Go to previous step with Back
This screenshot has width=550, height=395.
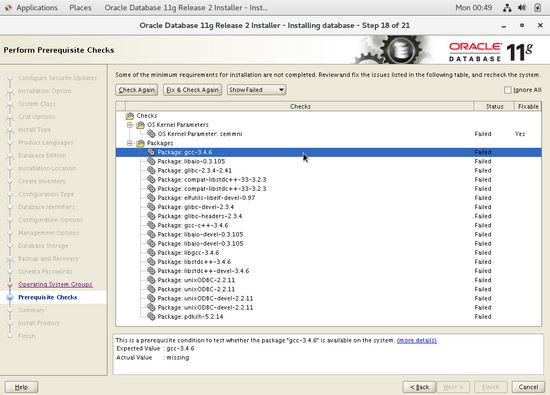coord(419,387)
